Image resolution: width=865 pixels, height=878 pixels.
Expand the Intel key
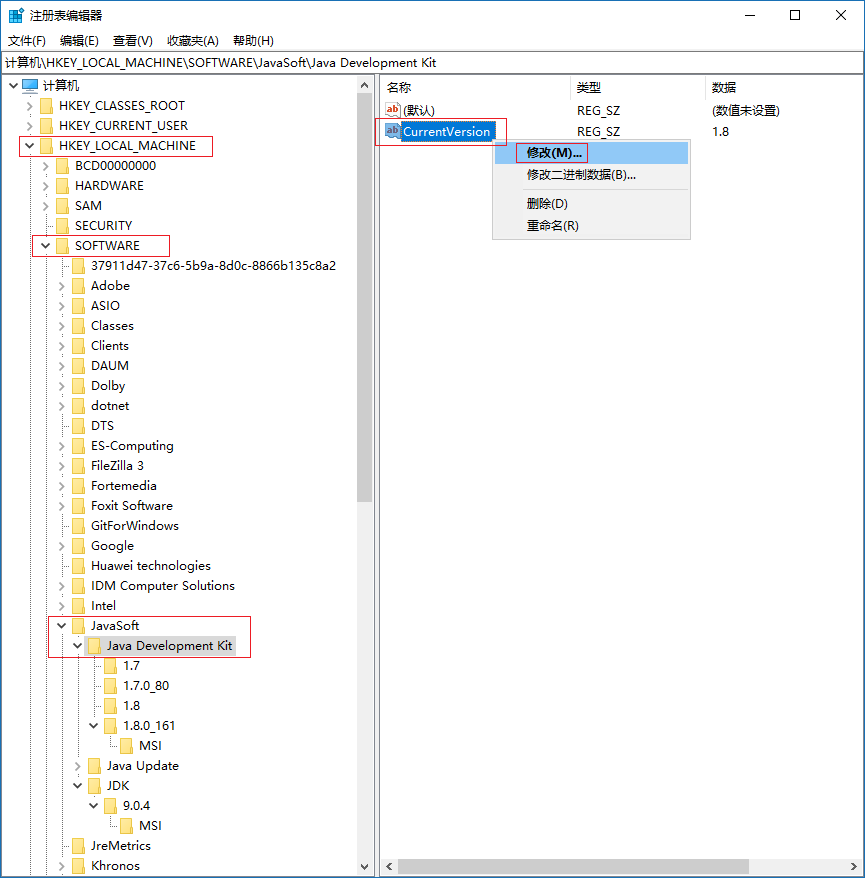click(x=62, y=606)
